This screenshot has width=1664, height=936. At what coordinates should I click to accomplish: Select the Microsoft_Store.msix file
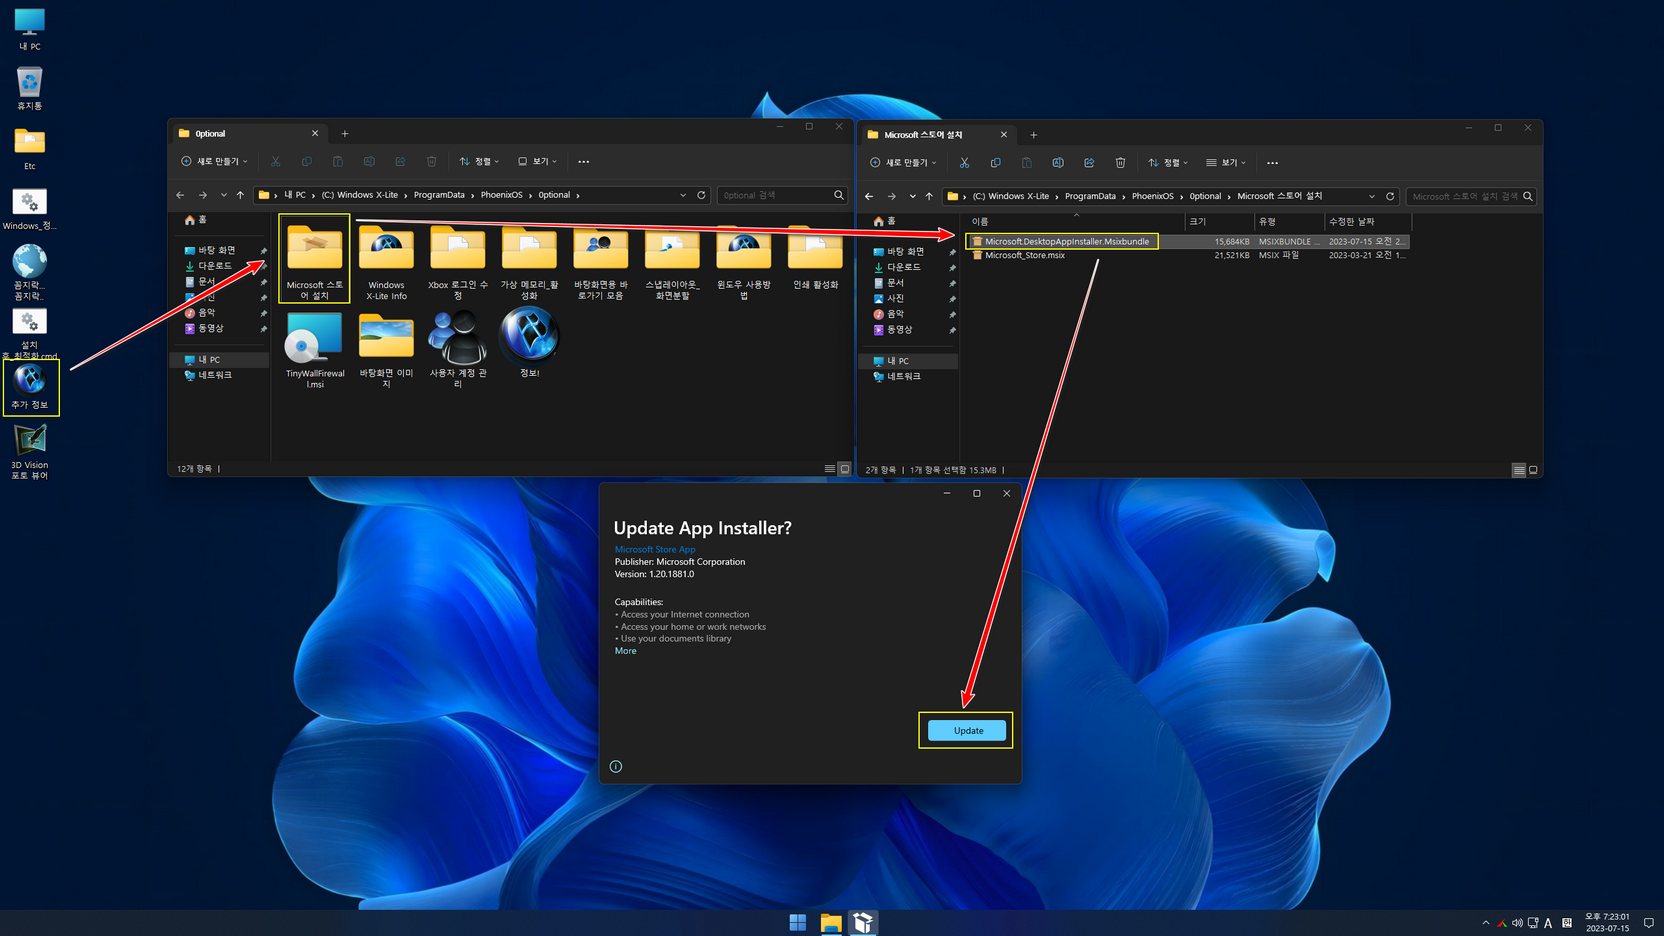click(1024, 255)
